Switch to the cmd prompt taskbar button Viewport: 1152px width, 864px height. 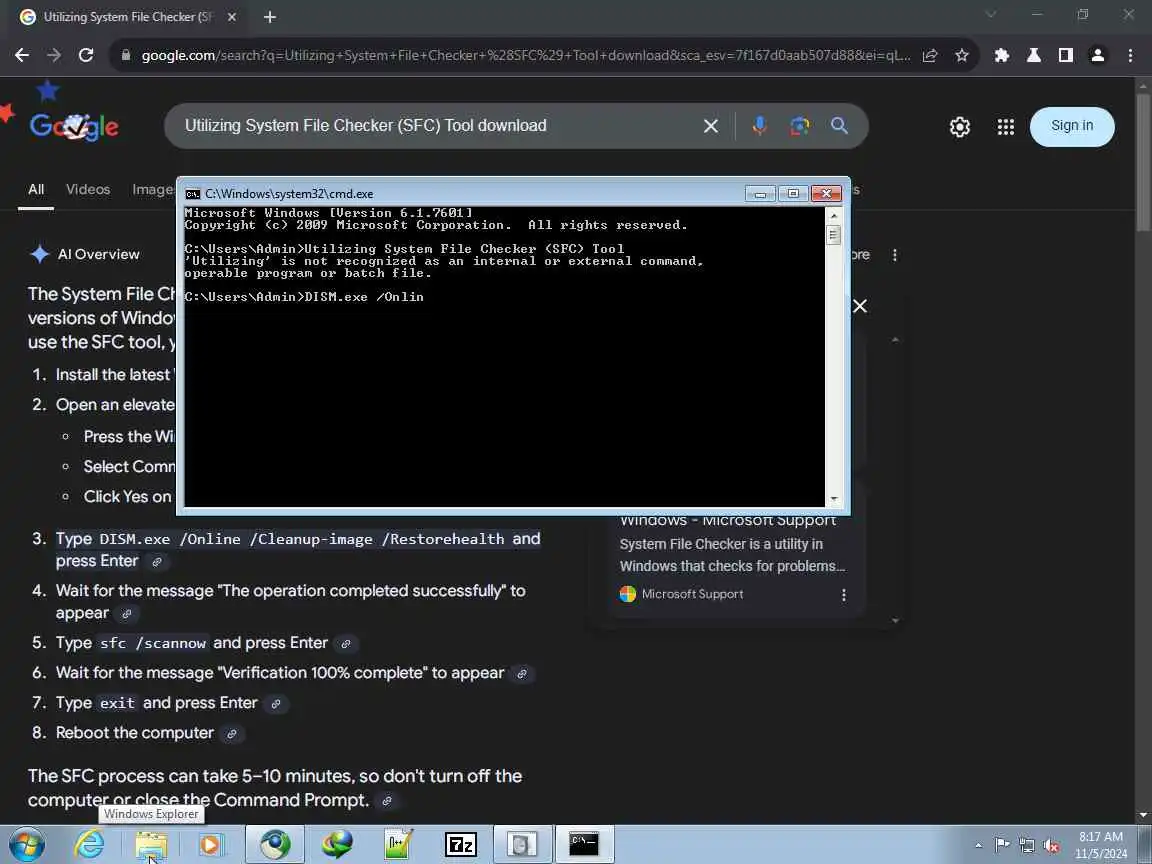click(584, 844)
